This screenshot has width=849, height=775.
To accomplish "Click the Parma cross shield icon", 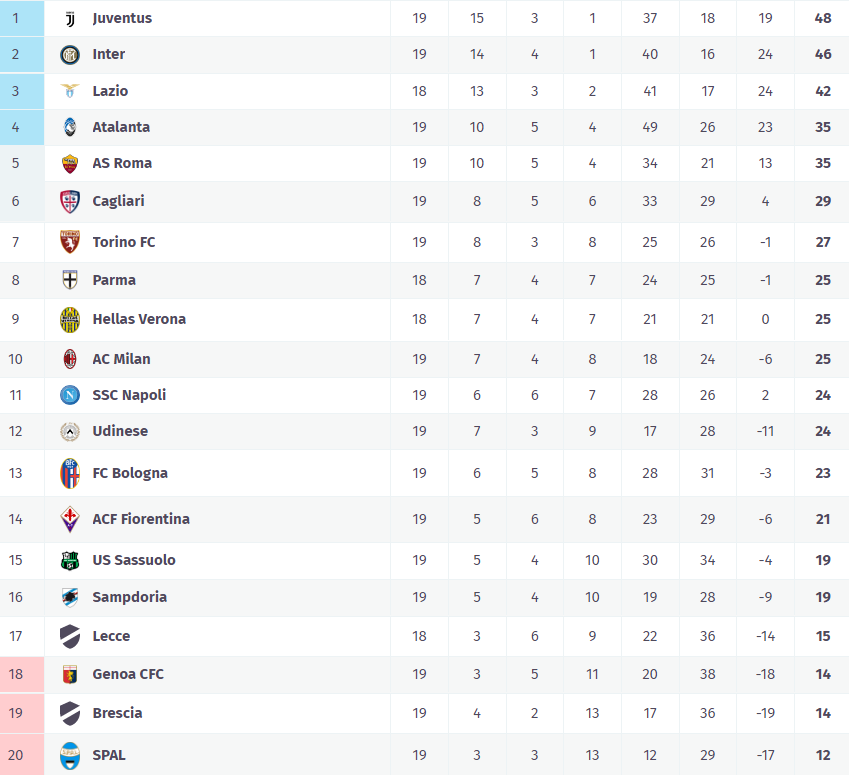I will [69, 280].
